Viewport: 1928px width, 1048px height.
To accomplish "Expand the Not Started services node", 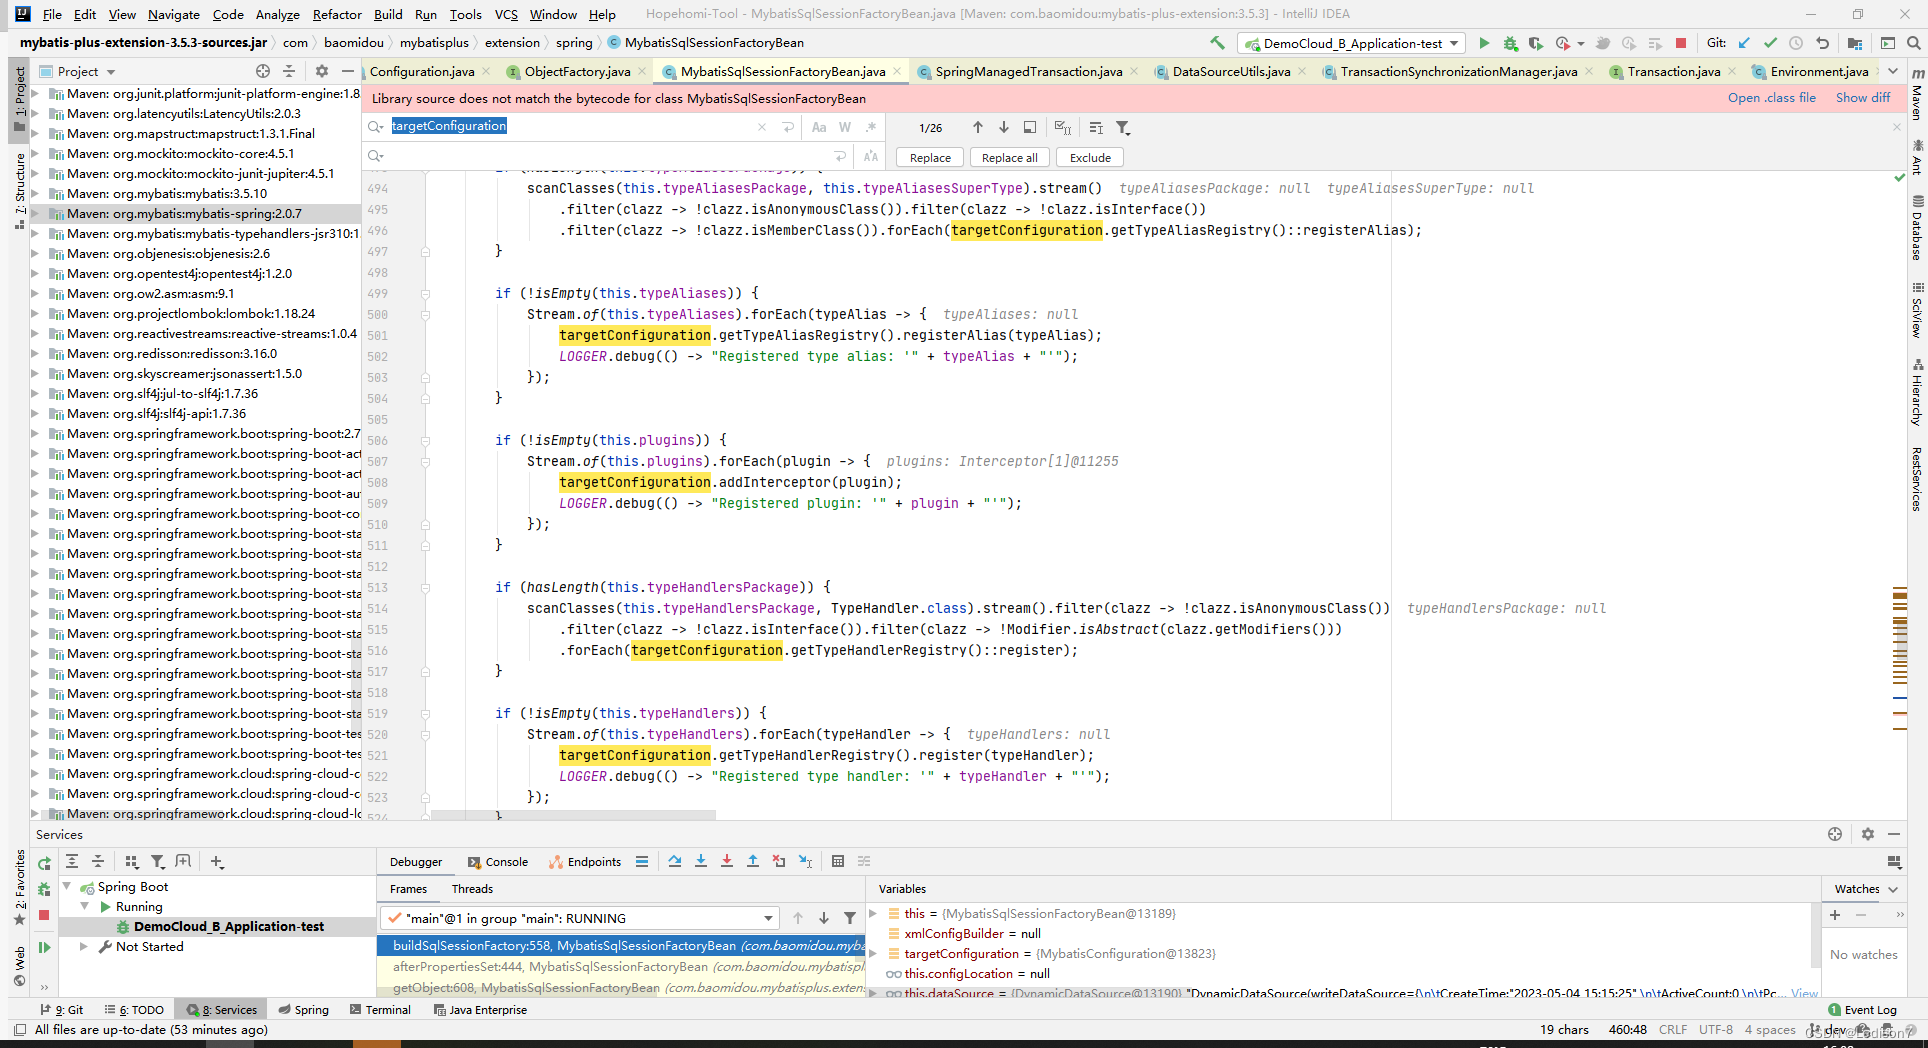I will 84,946.
